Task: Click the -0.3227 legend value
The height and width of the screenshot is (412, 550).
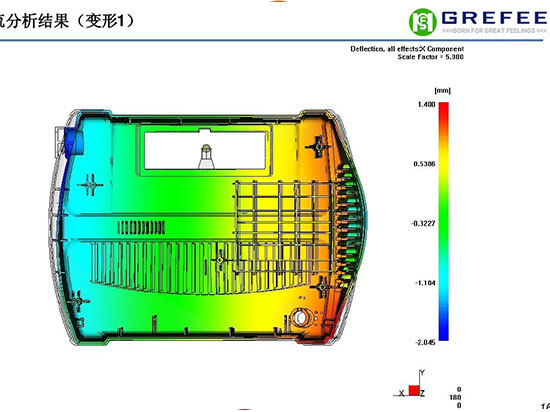Action: pos(423,223)
